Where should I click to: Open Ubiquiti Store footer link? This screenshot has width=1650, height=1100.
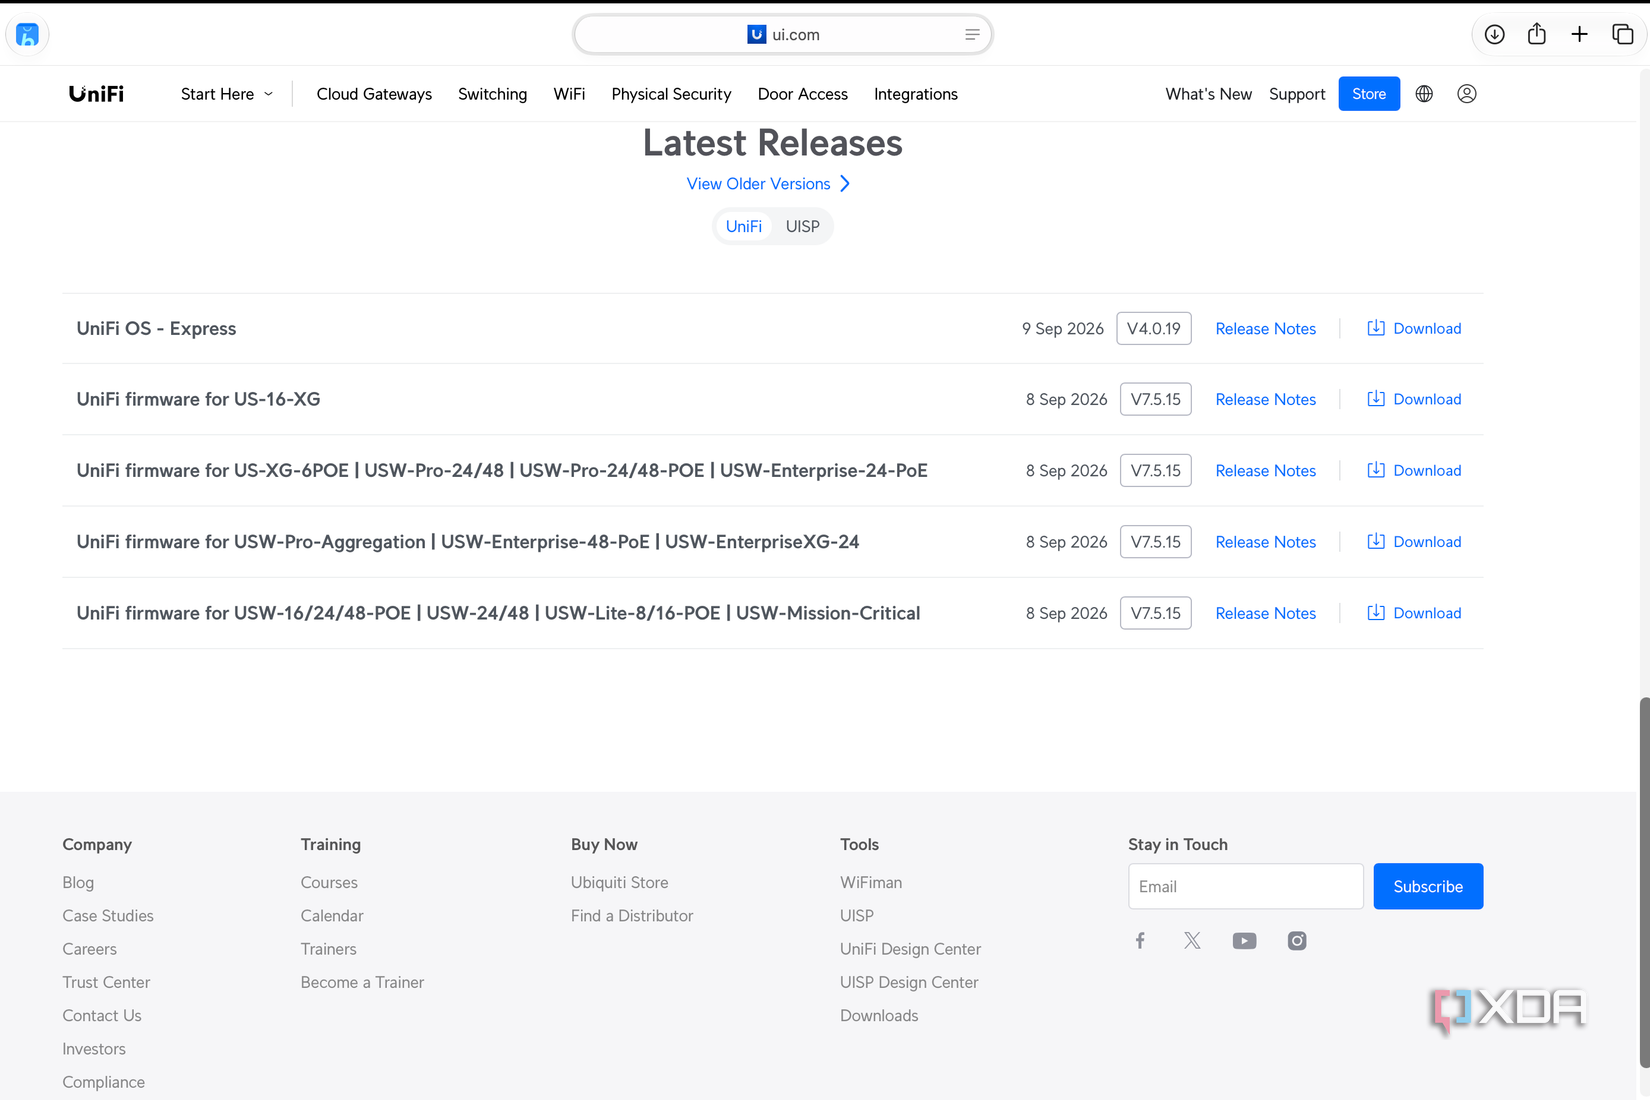[x=620, y=882]
